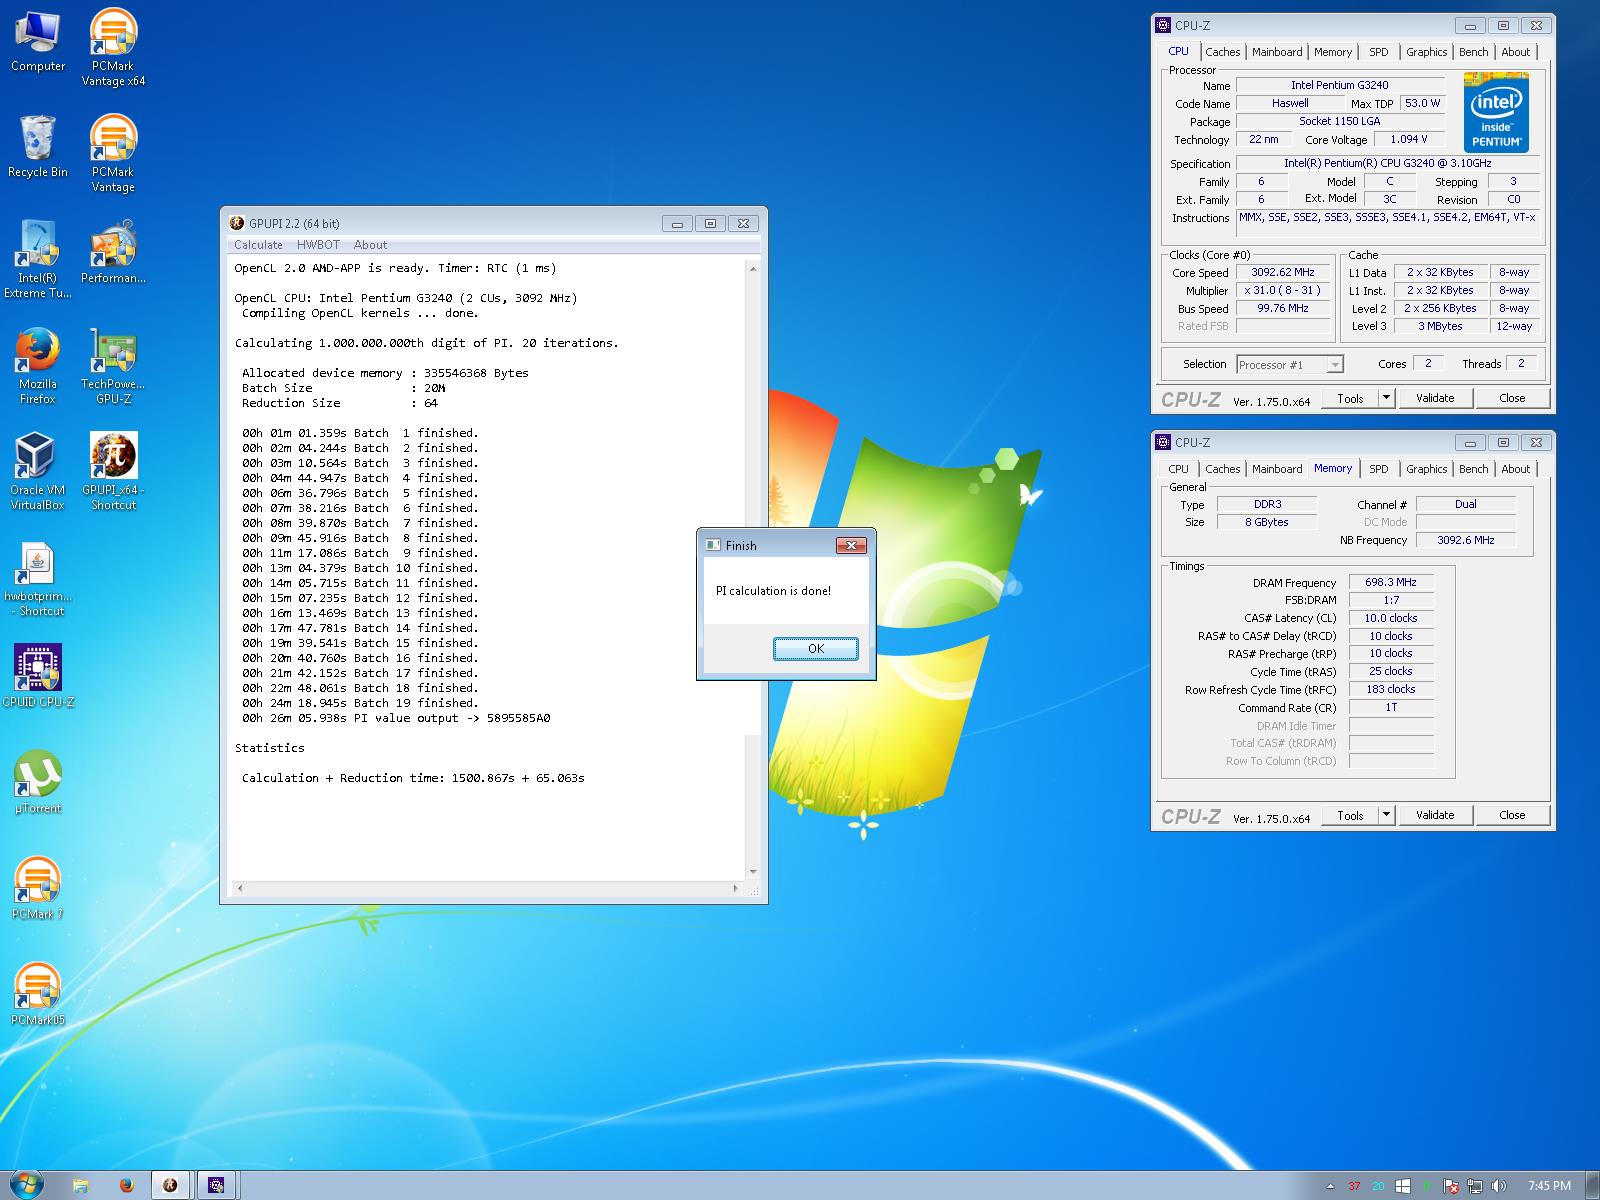This screenshot has width=1600, height=1200.
Task: Click Close button in top CPU-Z
Action: pyautogui.click(x=1512, y=398)
